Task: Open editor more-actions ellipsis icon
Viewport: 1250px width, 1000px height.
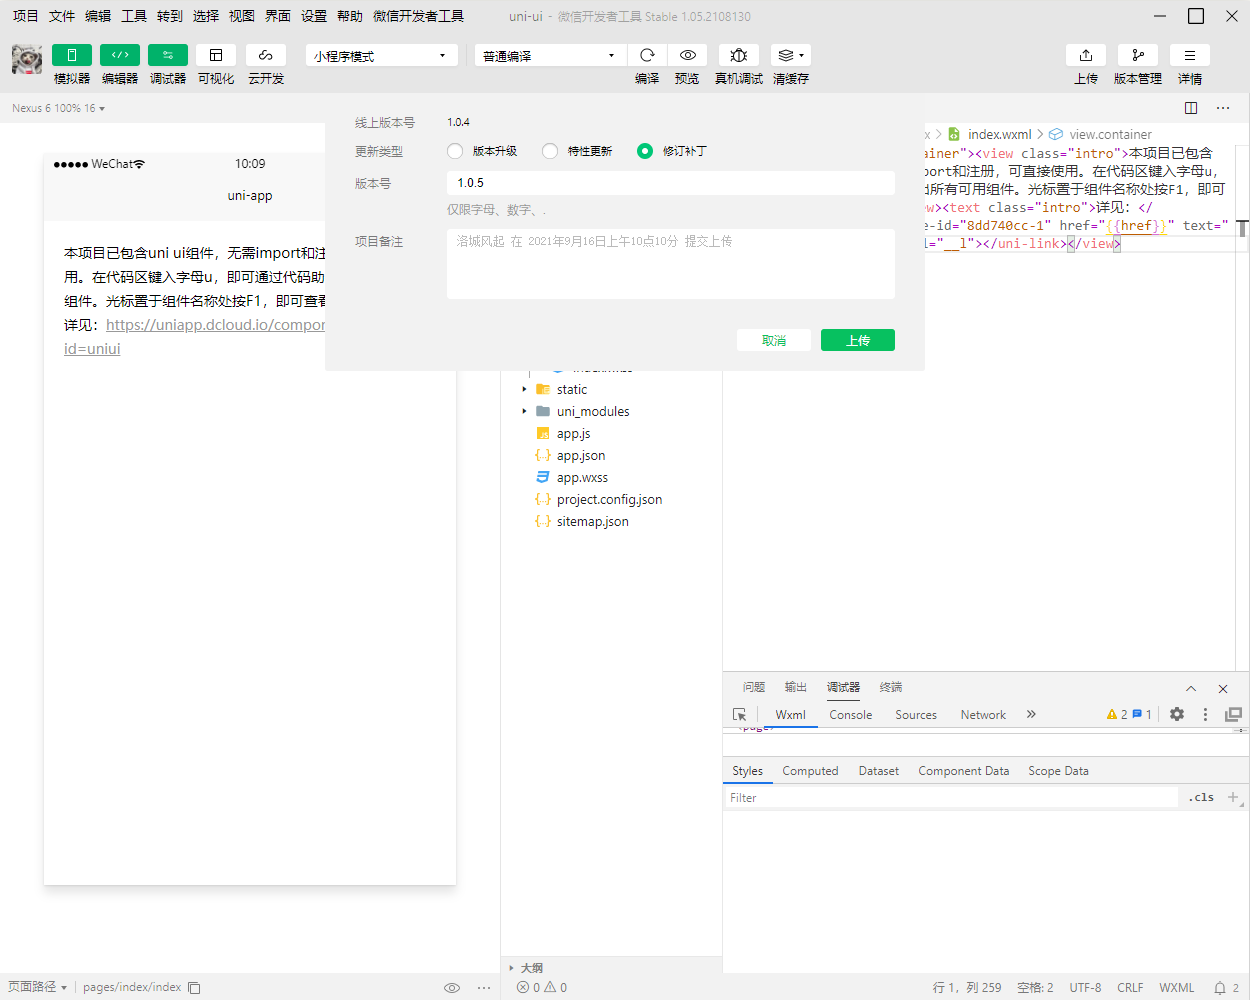Action: coord(1223,108)
